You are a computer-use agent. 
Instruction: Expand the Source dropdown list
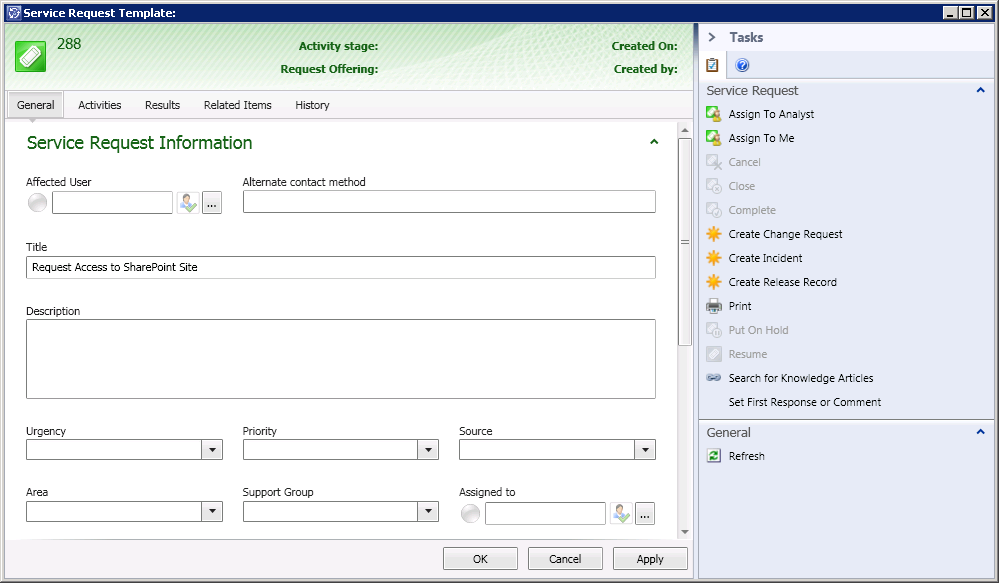point(645,450)
